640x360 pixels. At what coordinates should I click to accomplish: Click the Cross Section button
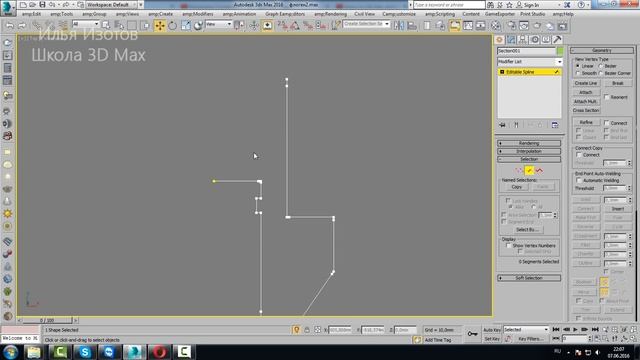[586, 110]
